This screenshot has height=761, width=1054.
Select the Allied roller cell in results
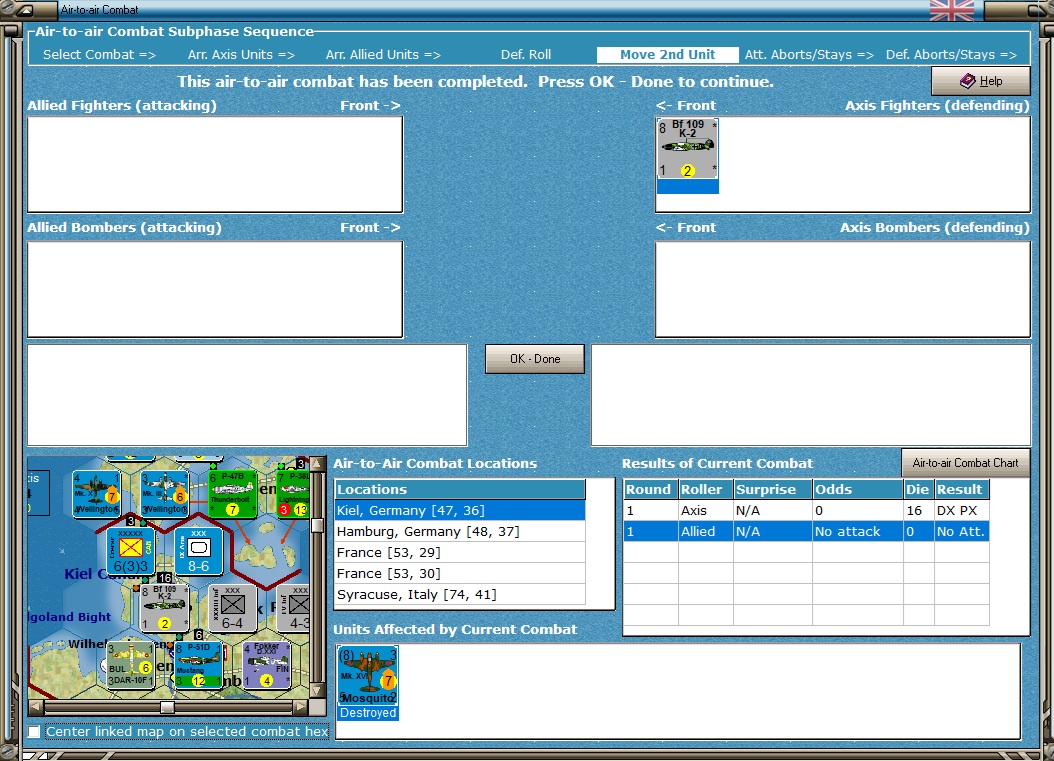704,531
